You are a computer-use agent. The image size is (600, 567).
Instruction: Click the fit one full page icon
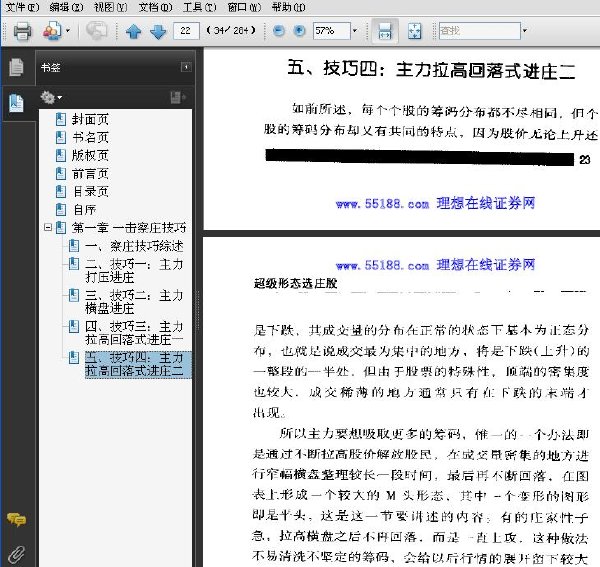point(414,31)
